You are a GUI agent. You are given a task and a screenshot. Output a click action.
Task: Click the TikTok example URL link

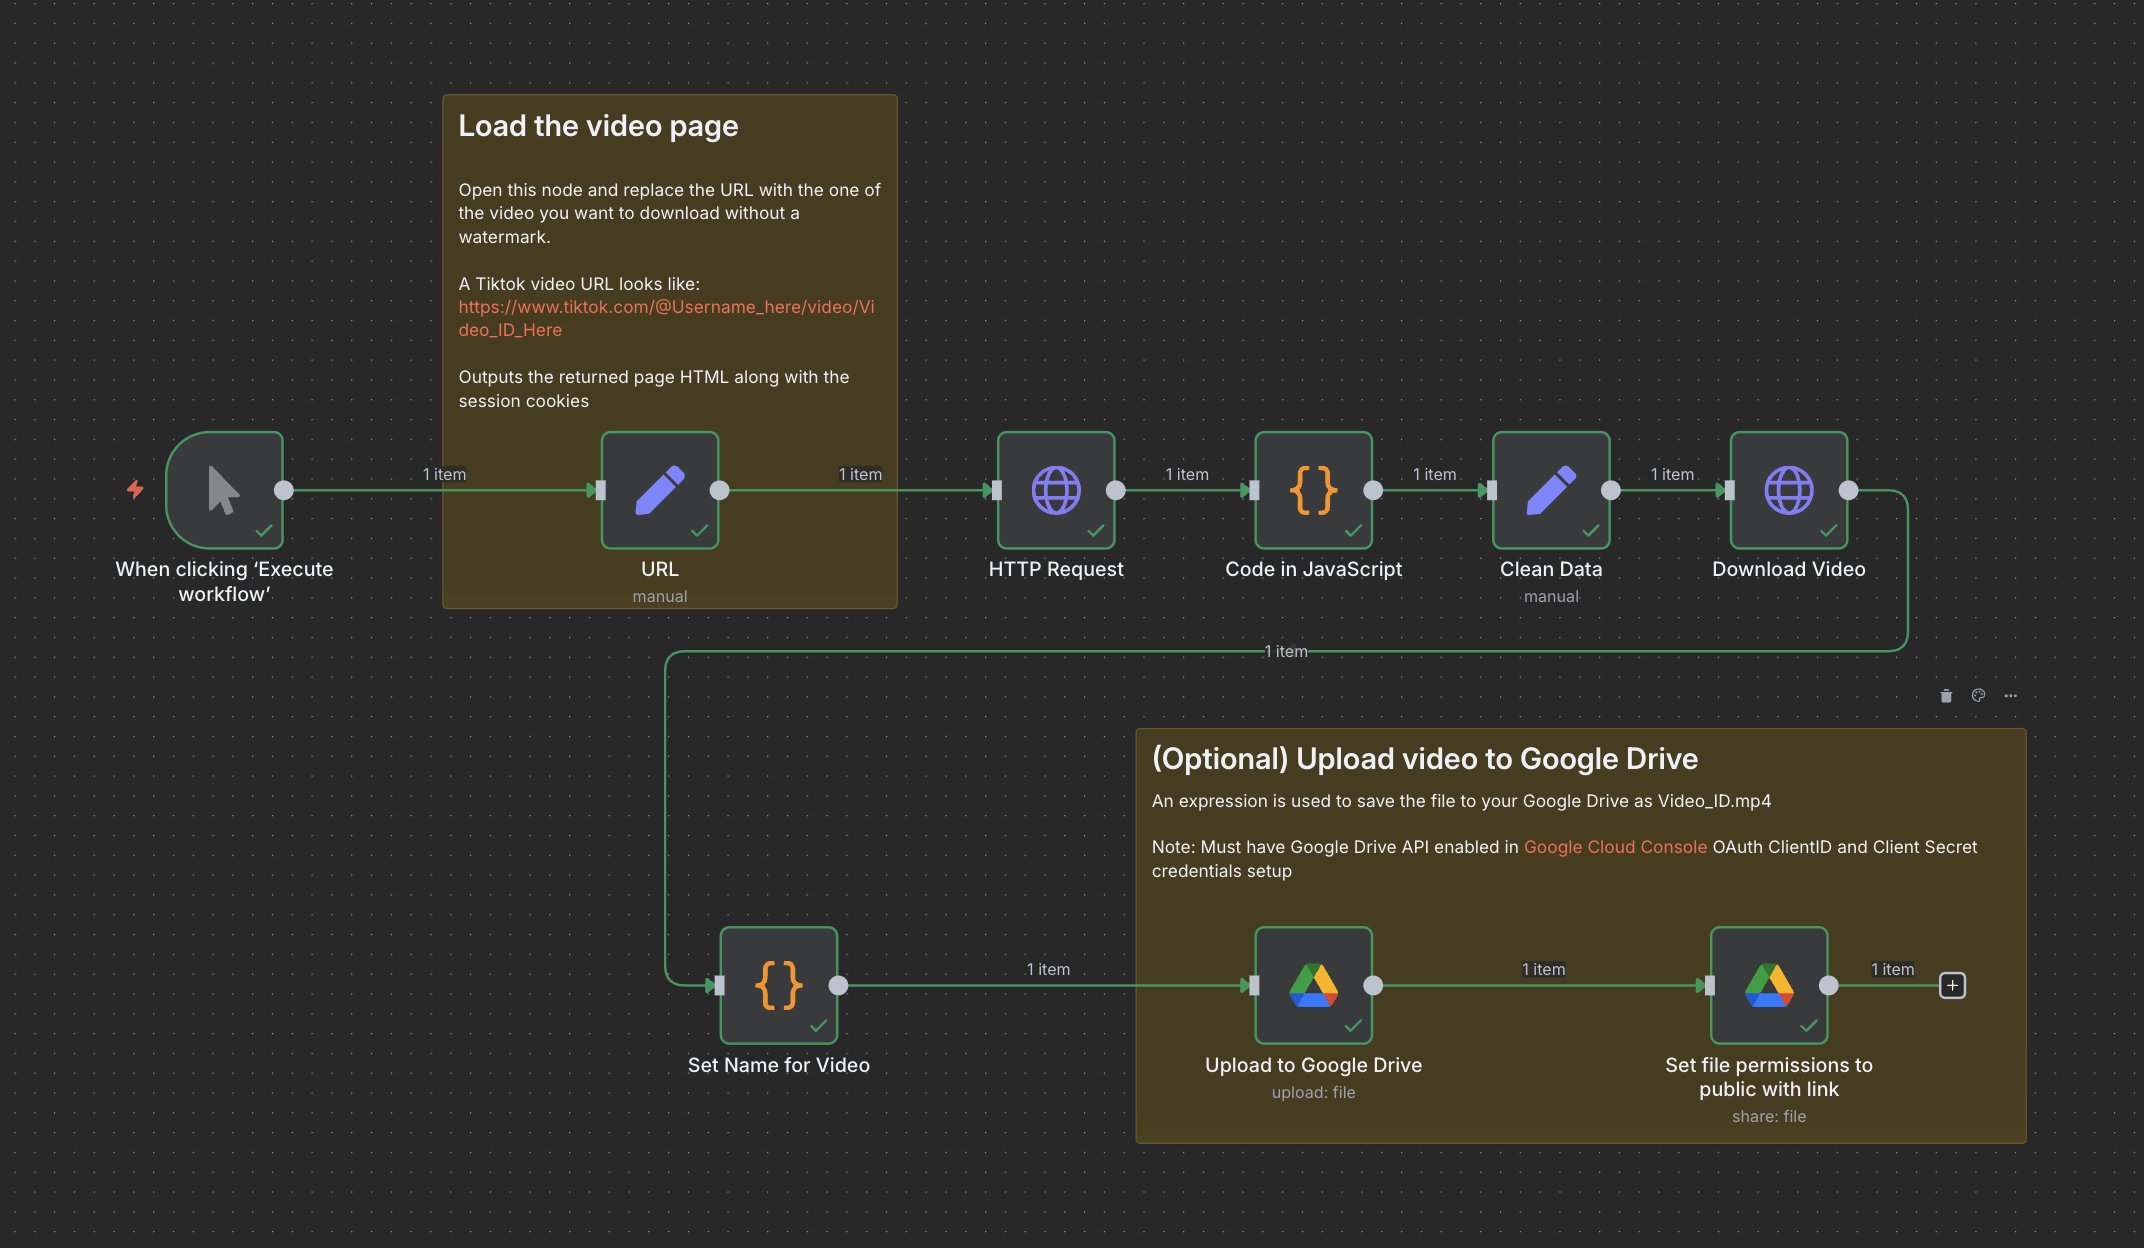tap(666, 308)
